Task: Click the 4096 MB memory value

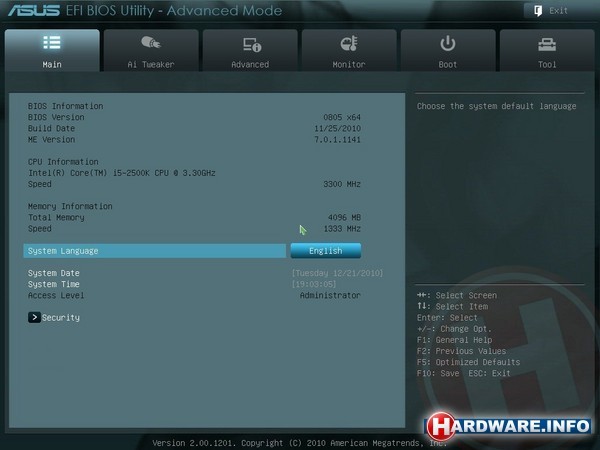Action: [x=344, y=217]
